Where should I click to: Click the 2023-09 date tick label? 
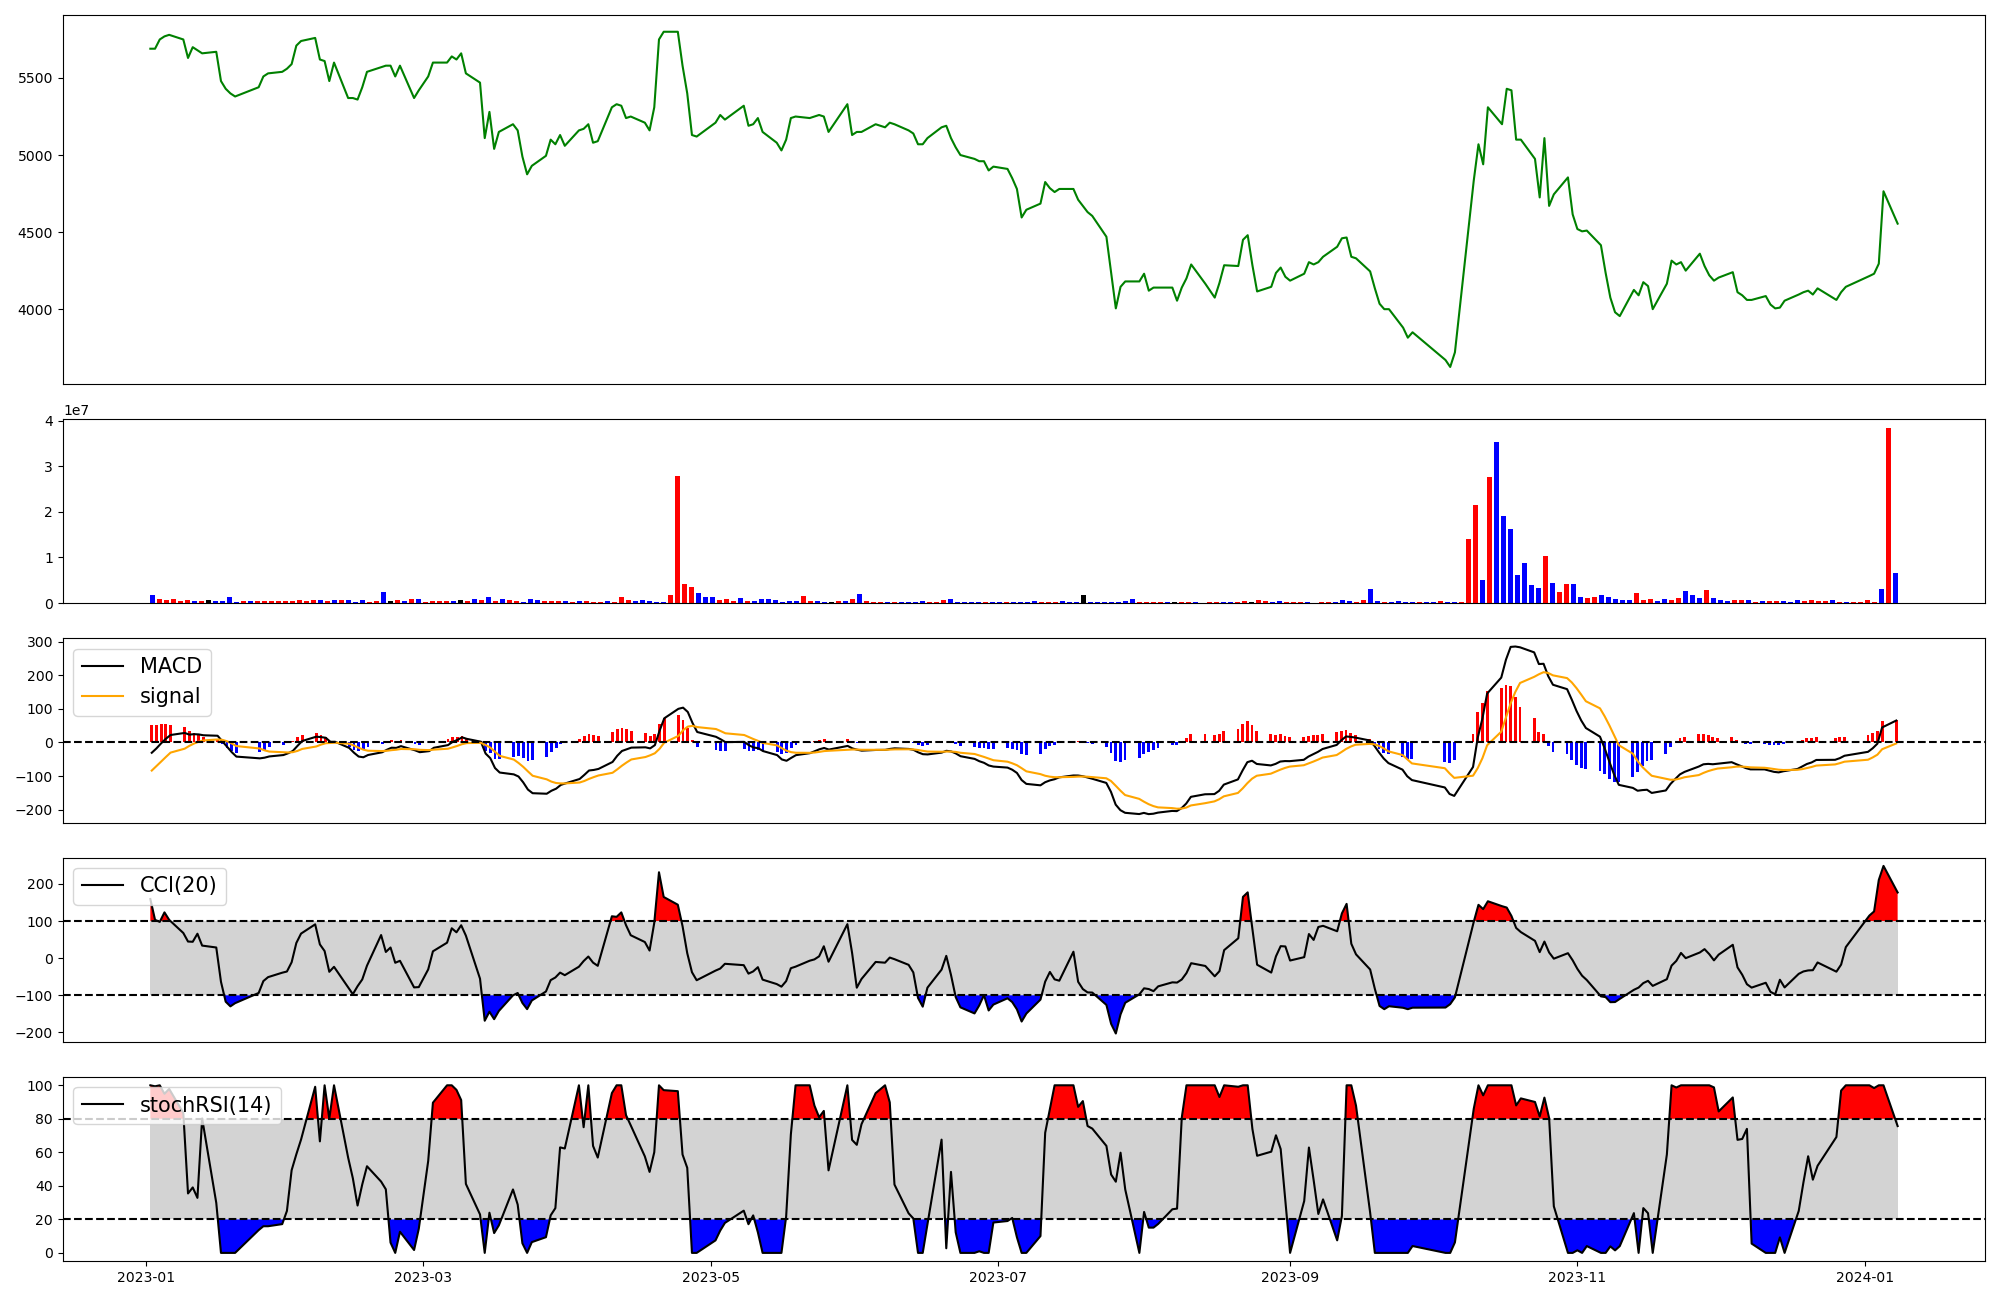1290,1277
